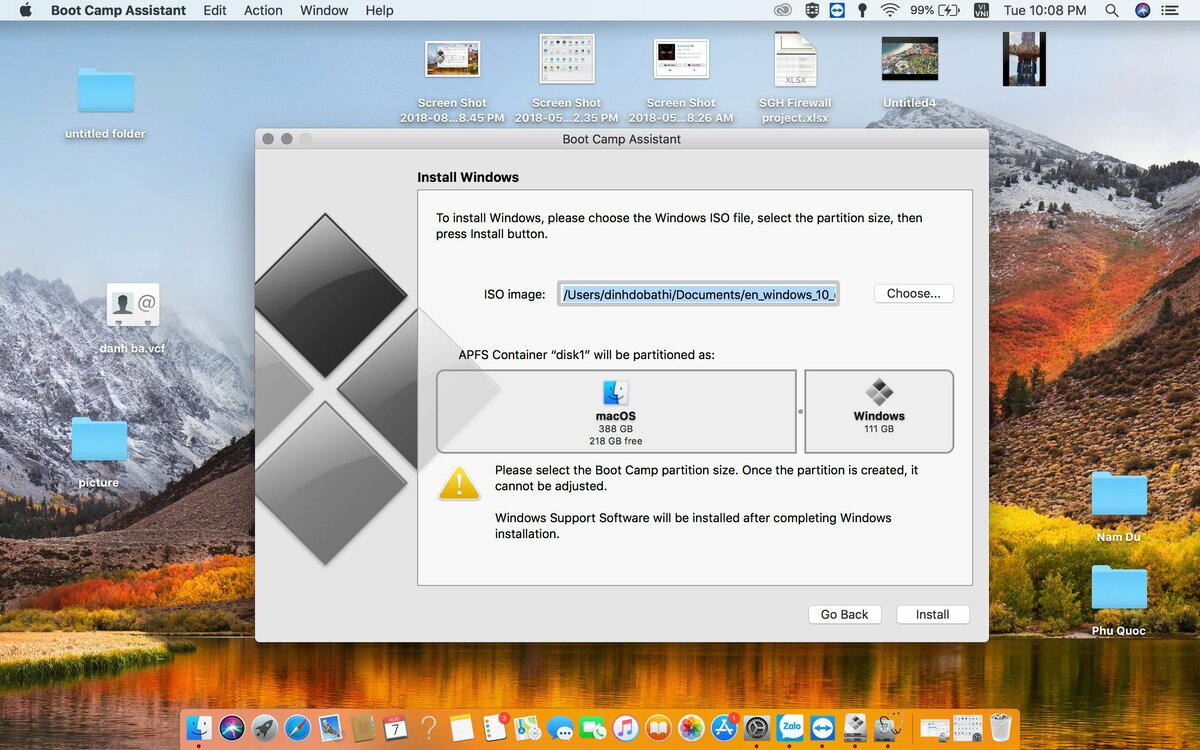Click battery 99% status in menu bar
Viewport: 1200px width, 750px height.
click(935, 10)
